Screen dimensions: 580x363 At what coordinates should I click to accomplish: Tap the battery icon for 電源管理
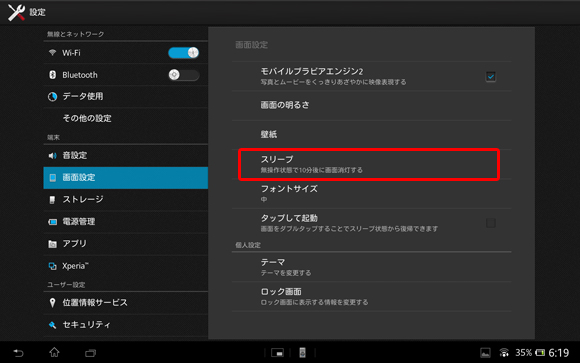(53, 222)
